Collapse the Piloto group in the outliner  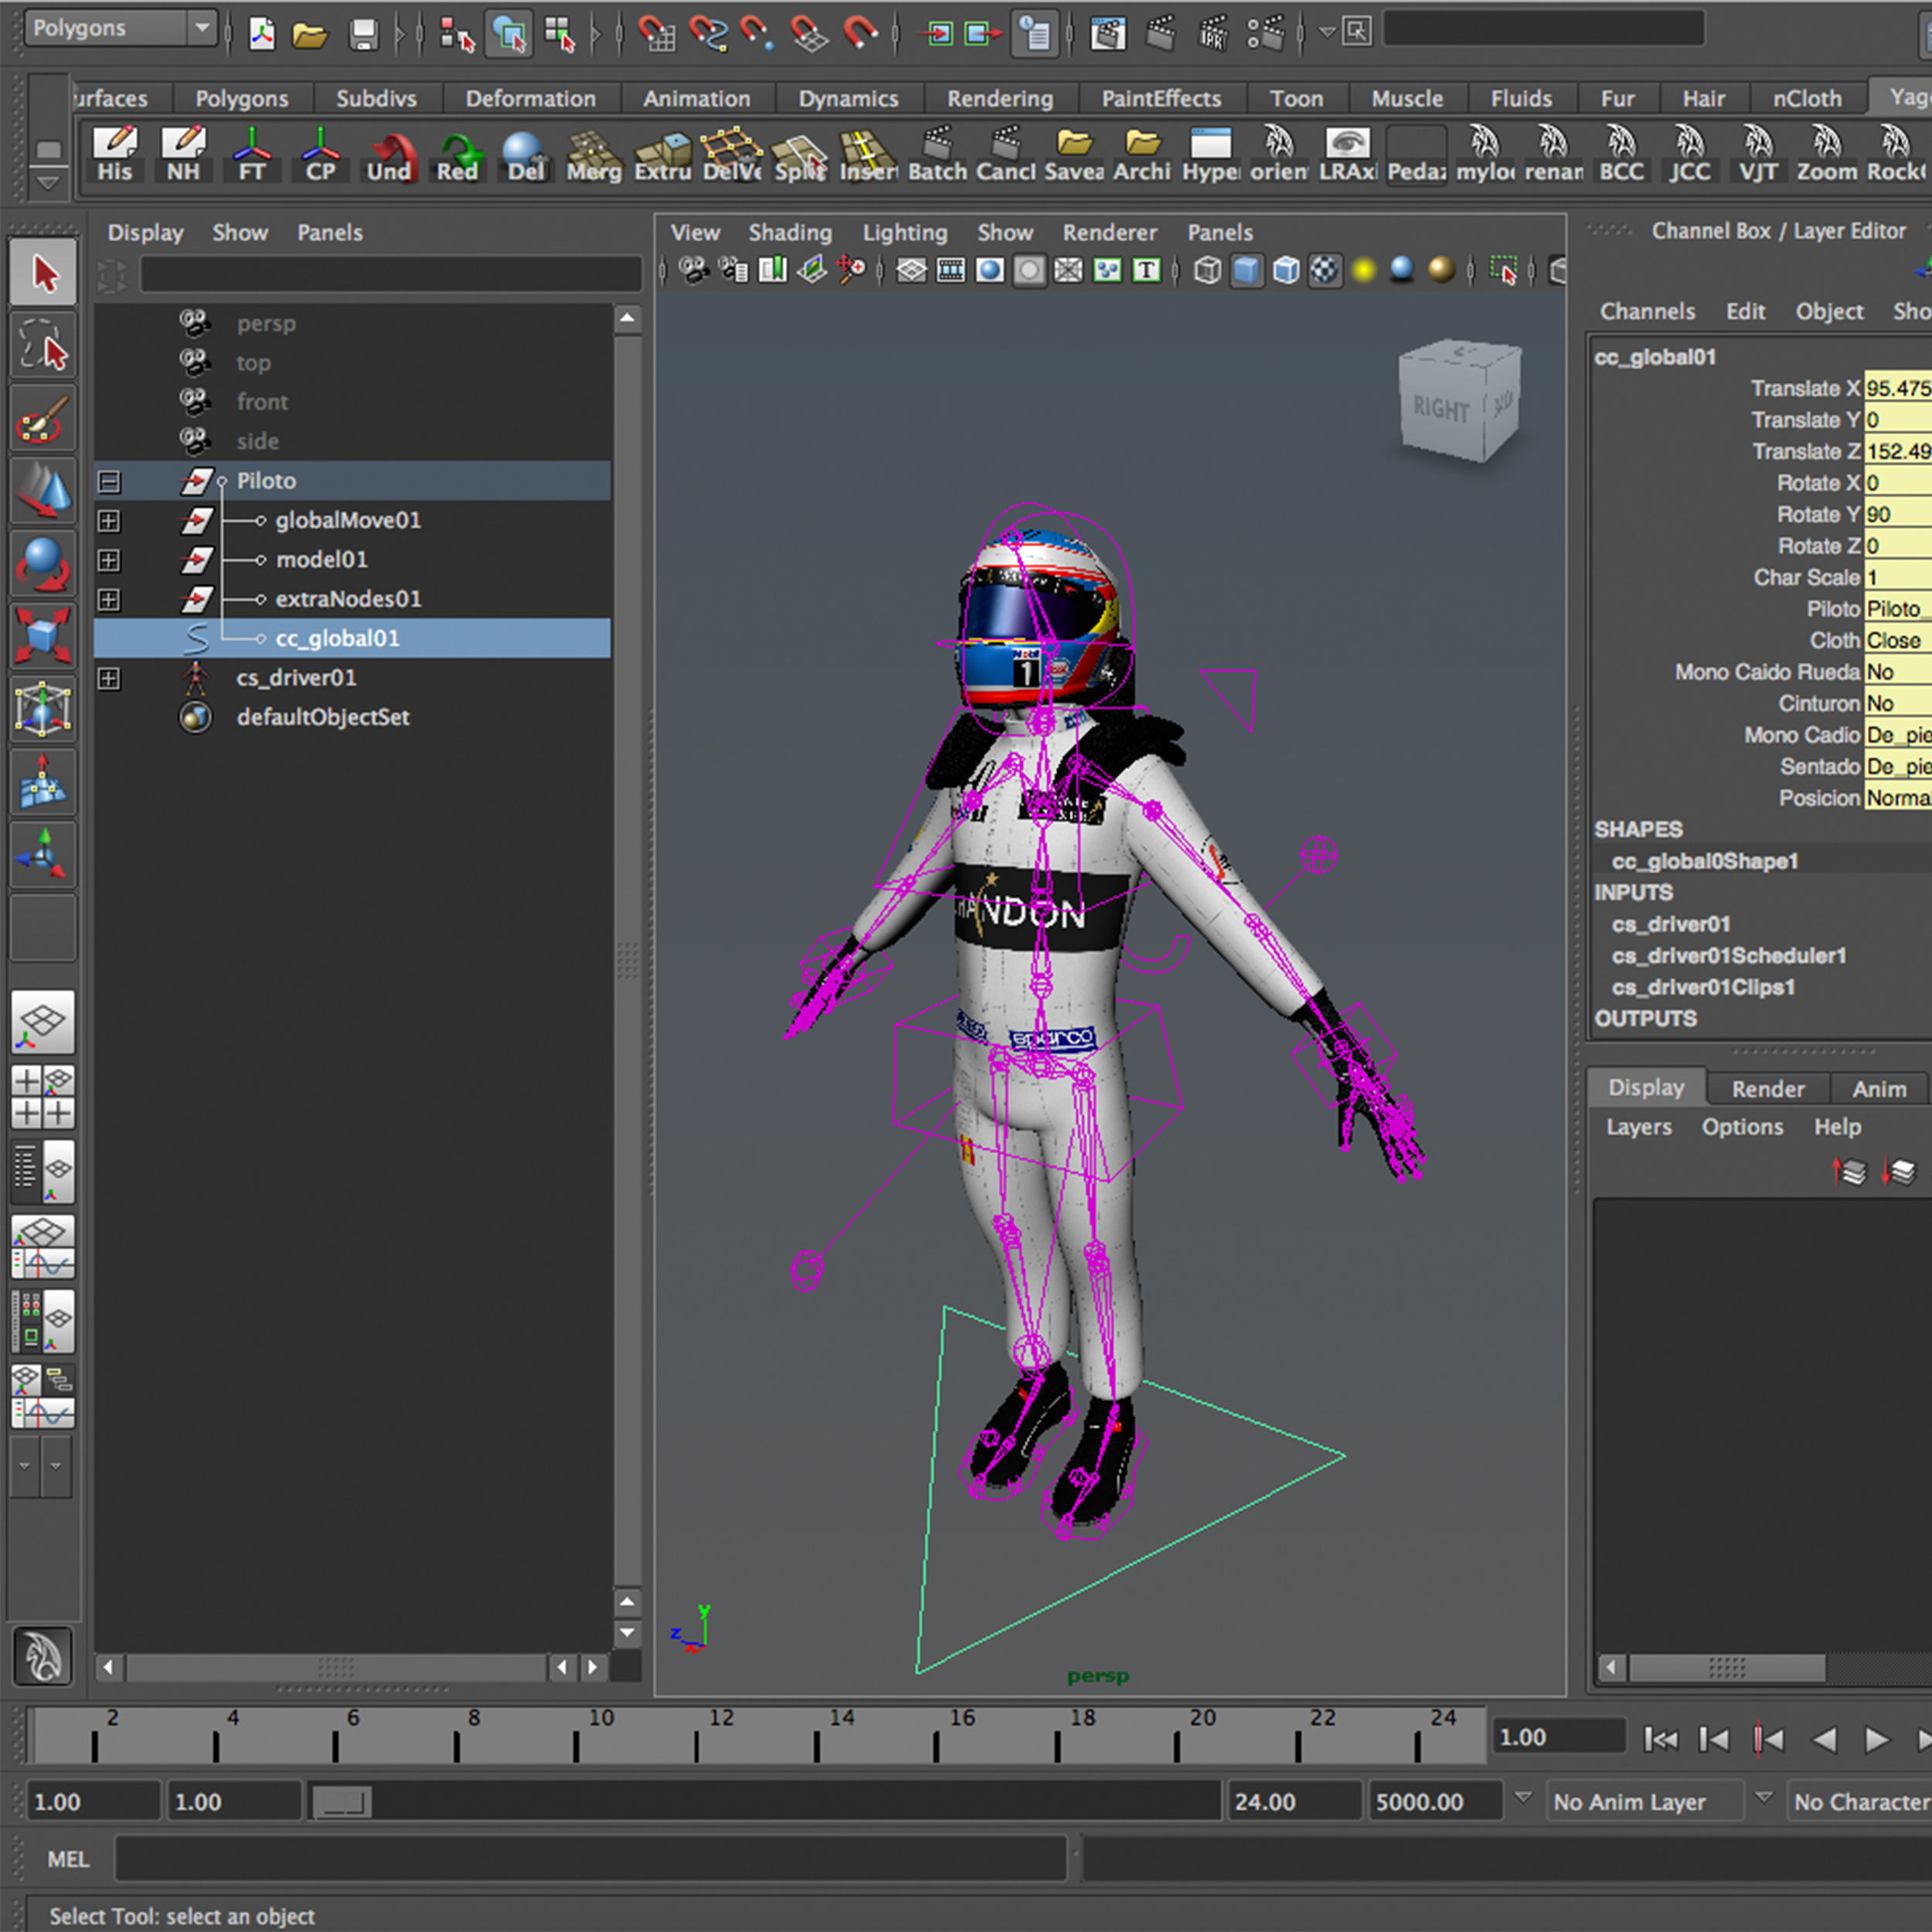click(x=109, y=481)
